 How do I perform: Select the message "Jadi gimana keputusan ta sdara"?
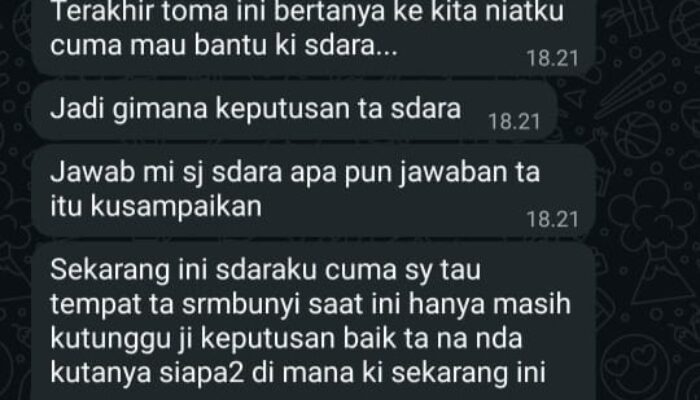[295, 110]
